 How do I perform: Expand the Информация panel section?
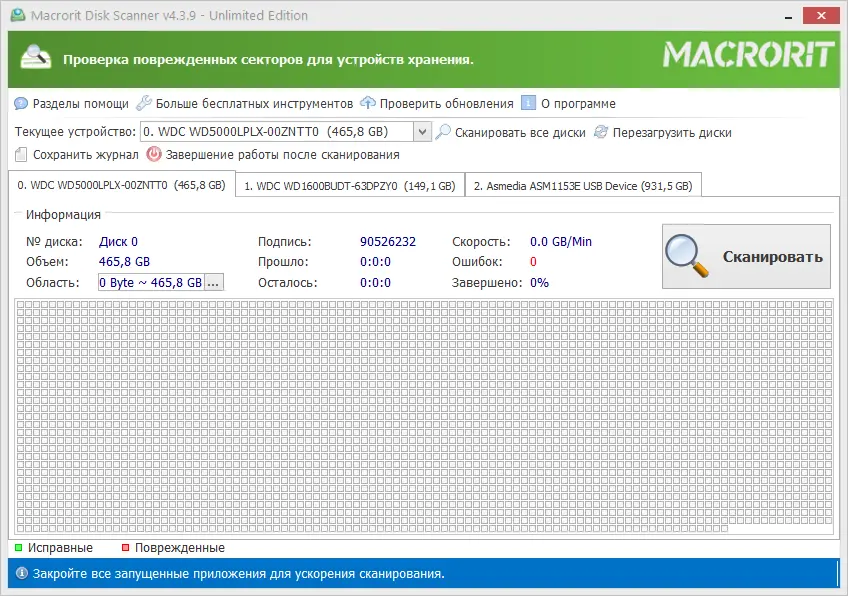point(62,214)
